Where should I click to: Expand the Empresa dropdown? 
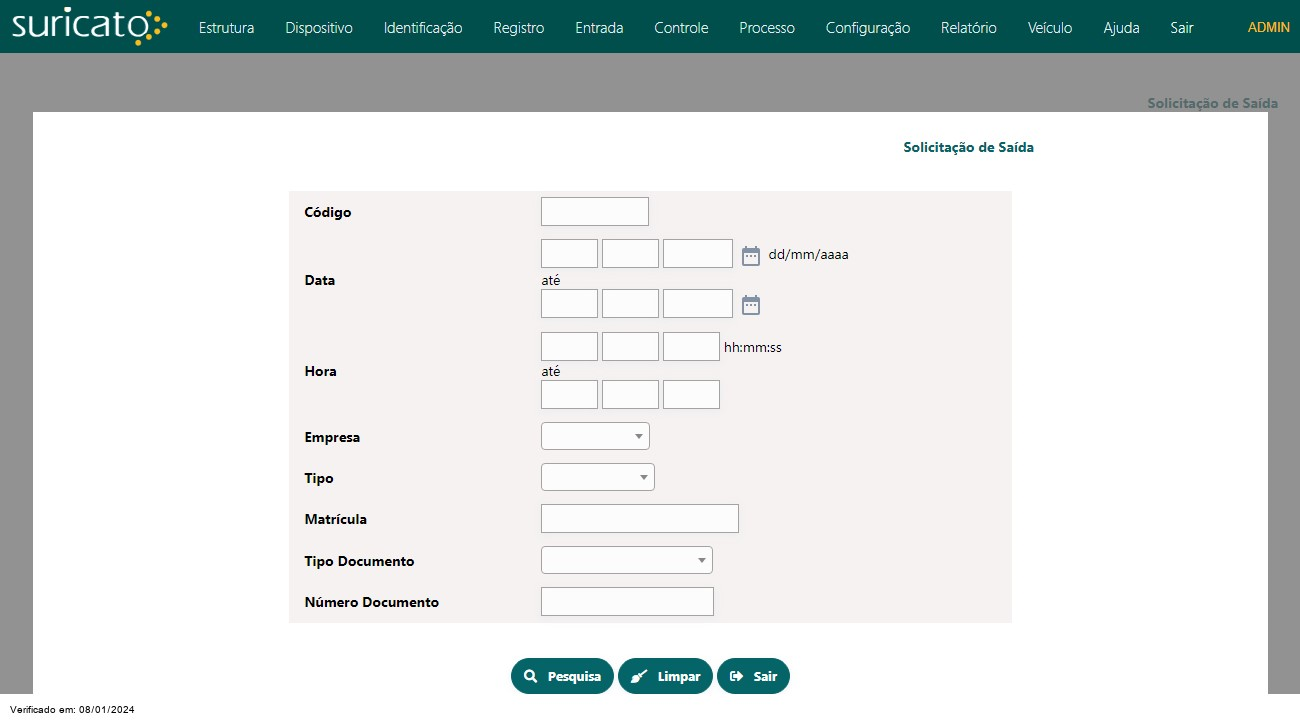(595, 437)
